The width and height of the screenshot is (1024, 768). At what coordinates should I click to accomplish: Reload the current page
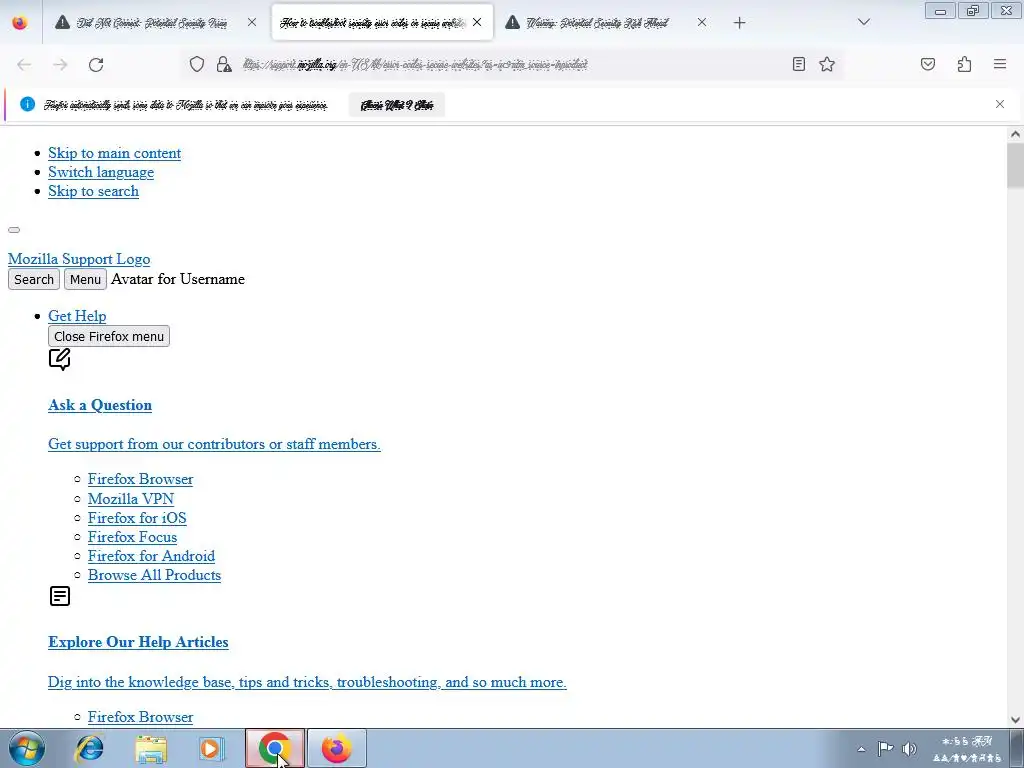click(x=96, y=65)
